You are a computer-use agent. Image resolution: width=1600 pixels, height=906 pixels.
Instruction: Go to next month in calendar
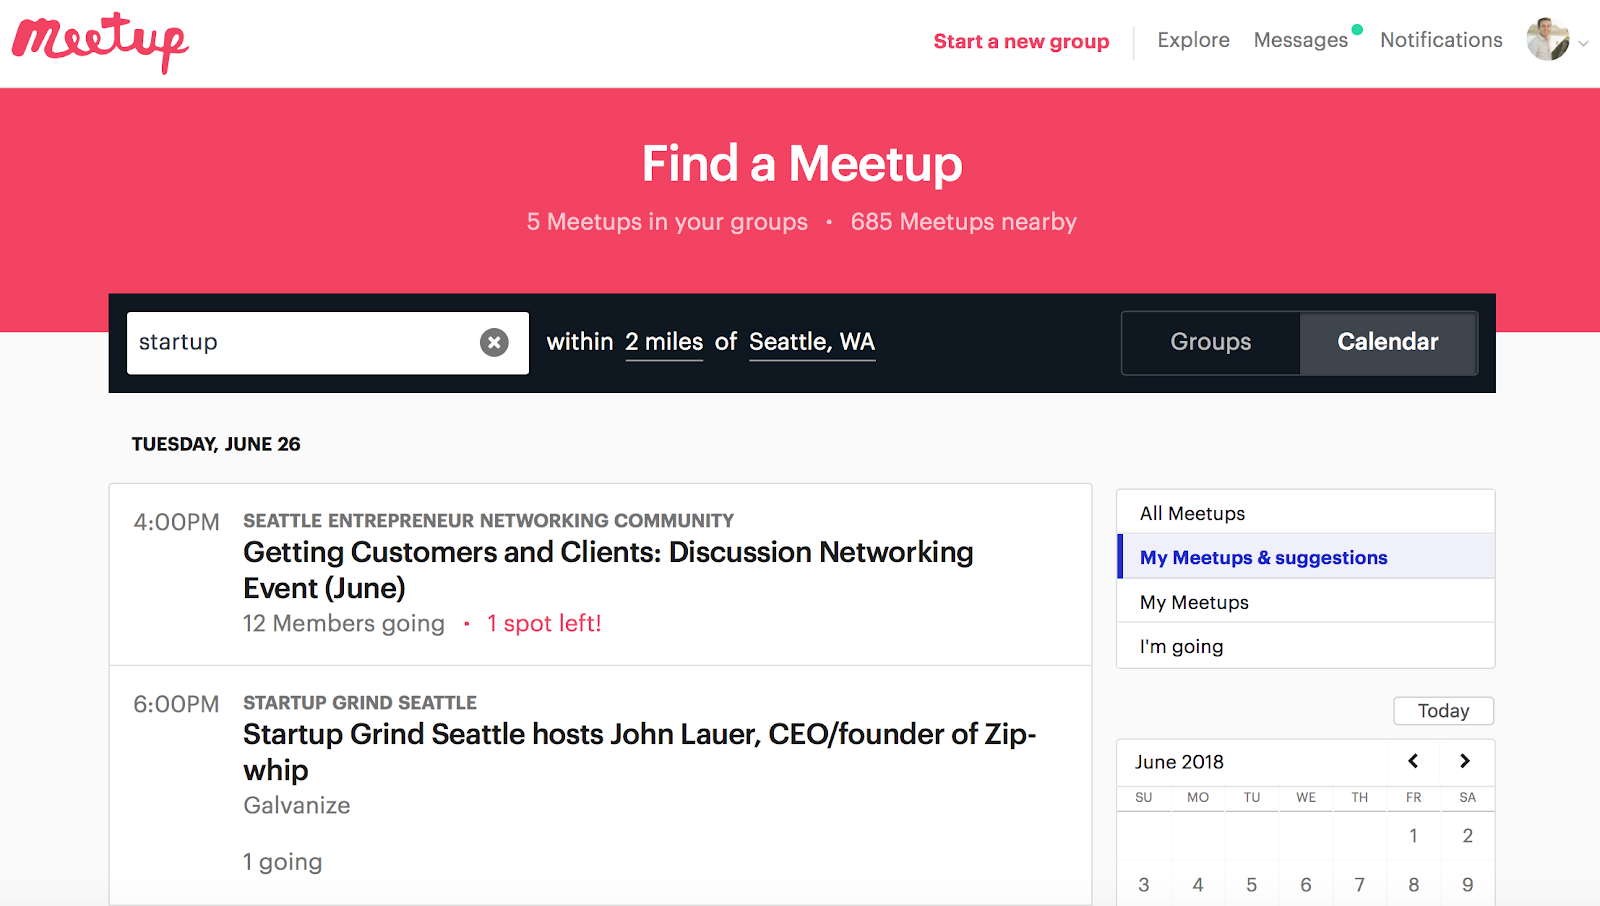pos(1466,761)
